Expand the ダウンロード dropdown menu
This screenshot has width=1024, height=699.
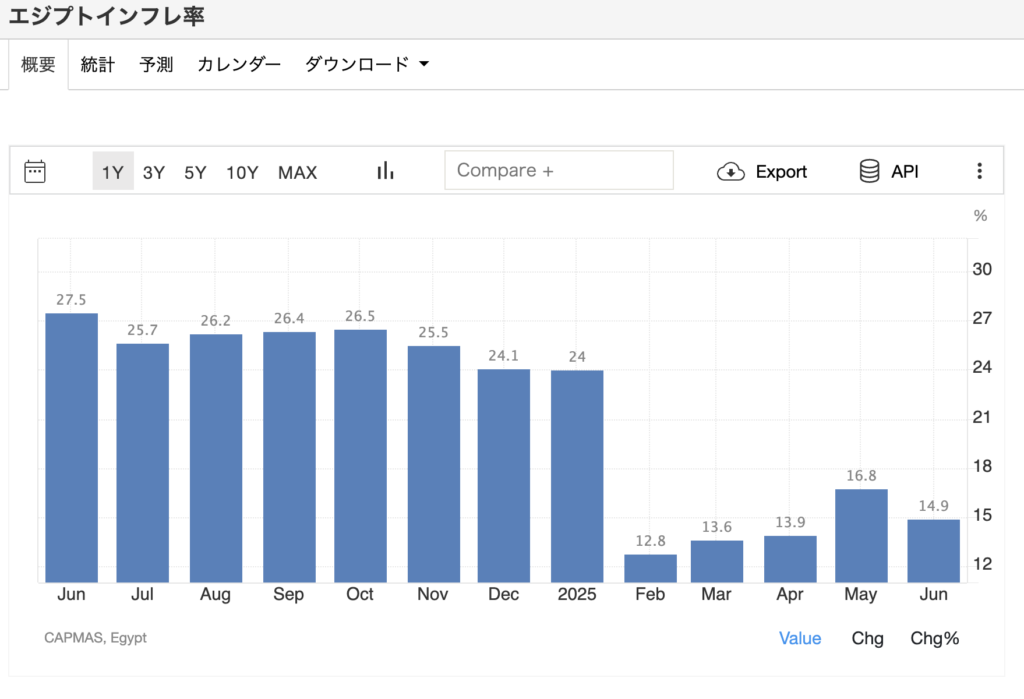click(x=366, y=62)
